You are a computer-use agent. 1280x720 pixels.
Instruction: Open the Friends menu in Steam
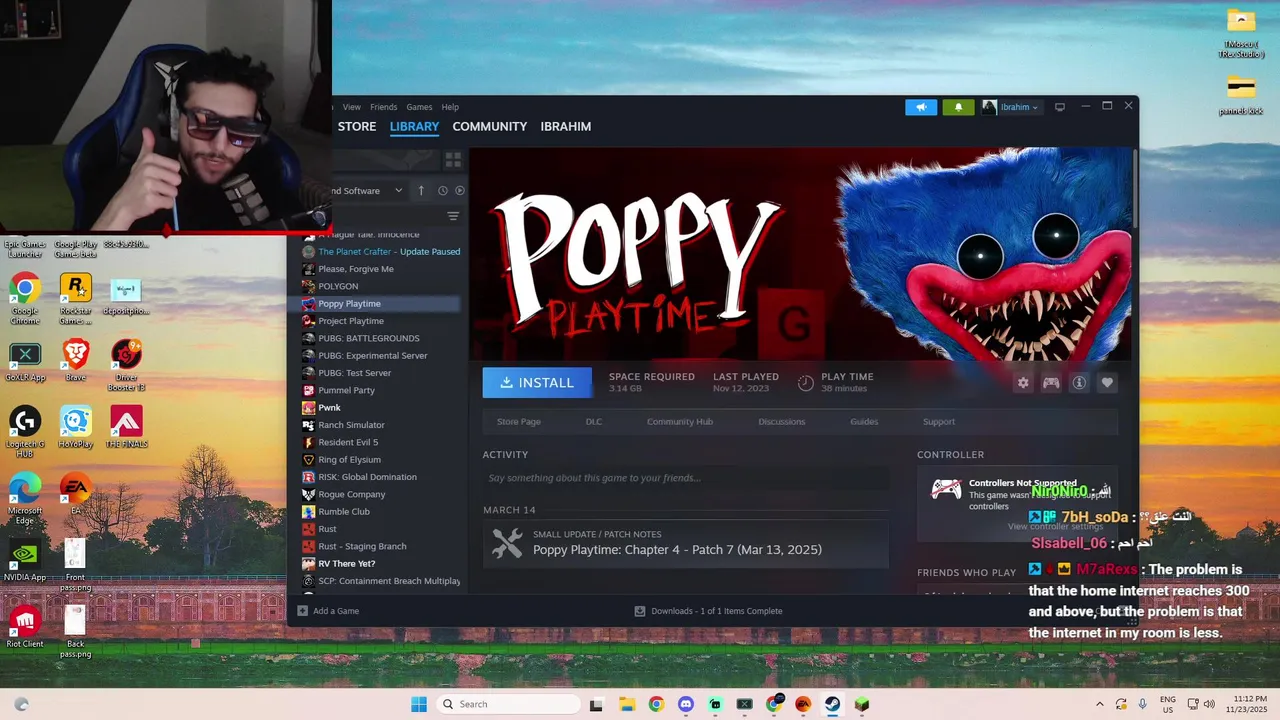[x=383, y=107]
